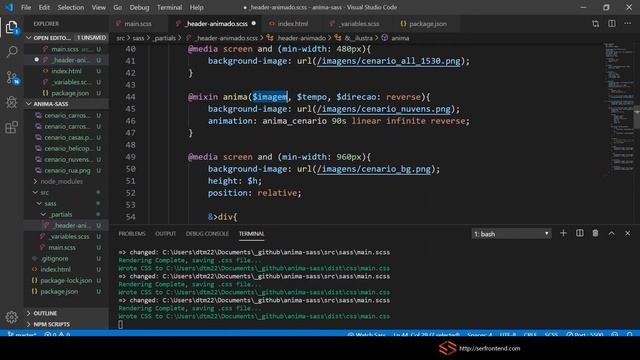Image resolution: width=640 pixels, height=360 pixels.
Task: Open editor More Actions ellipsis
Action: (x=628, y=24)
